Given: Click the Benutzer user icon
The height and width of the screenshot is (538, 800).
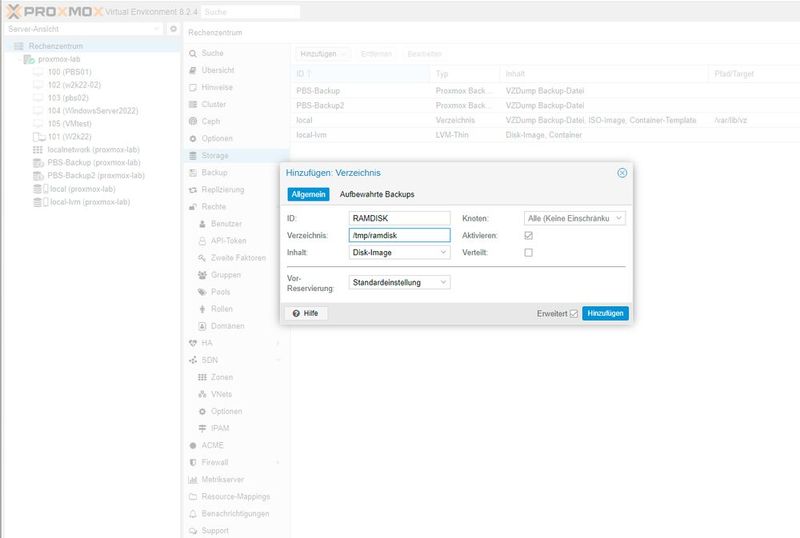Looking at the screenshot, I should click(202, 223).
